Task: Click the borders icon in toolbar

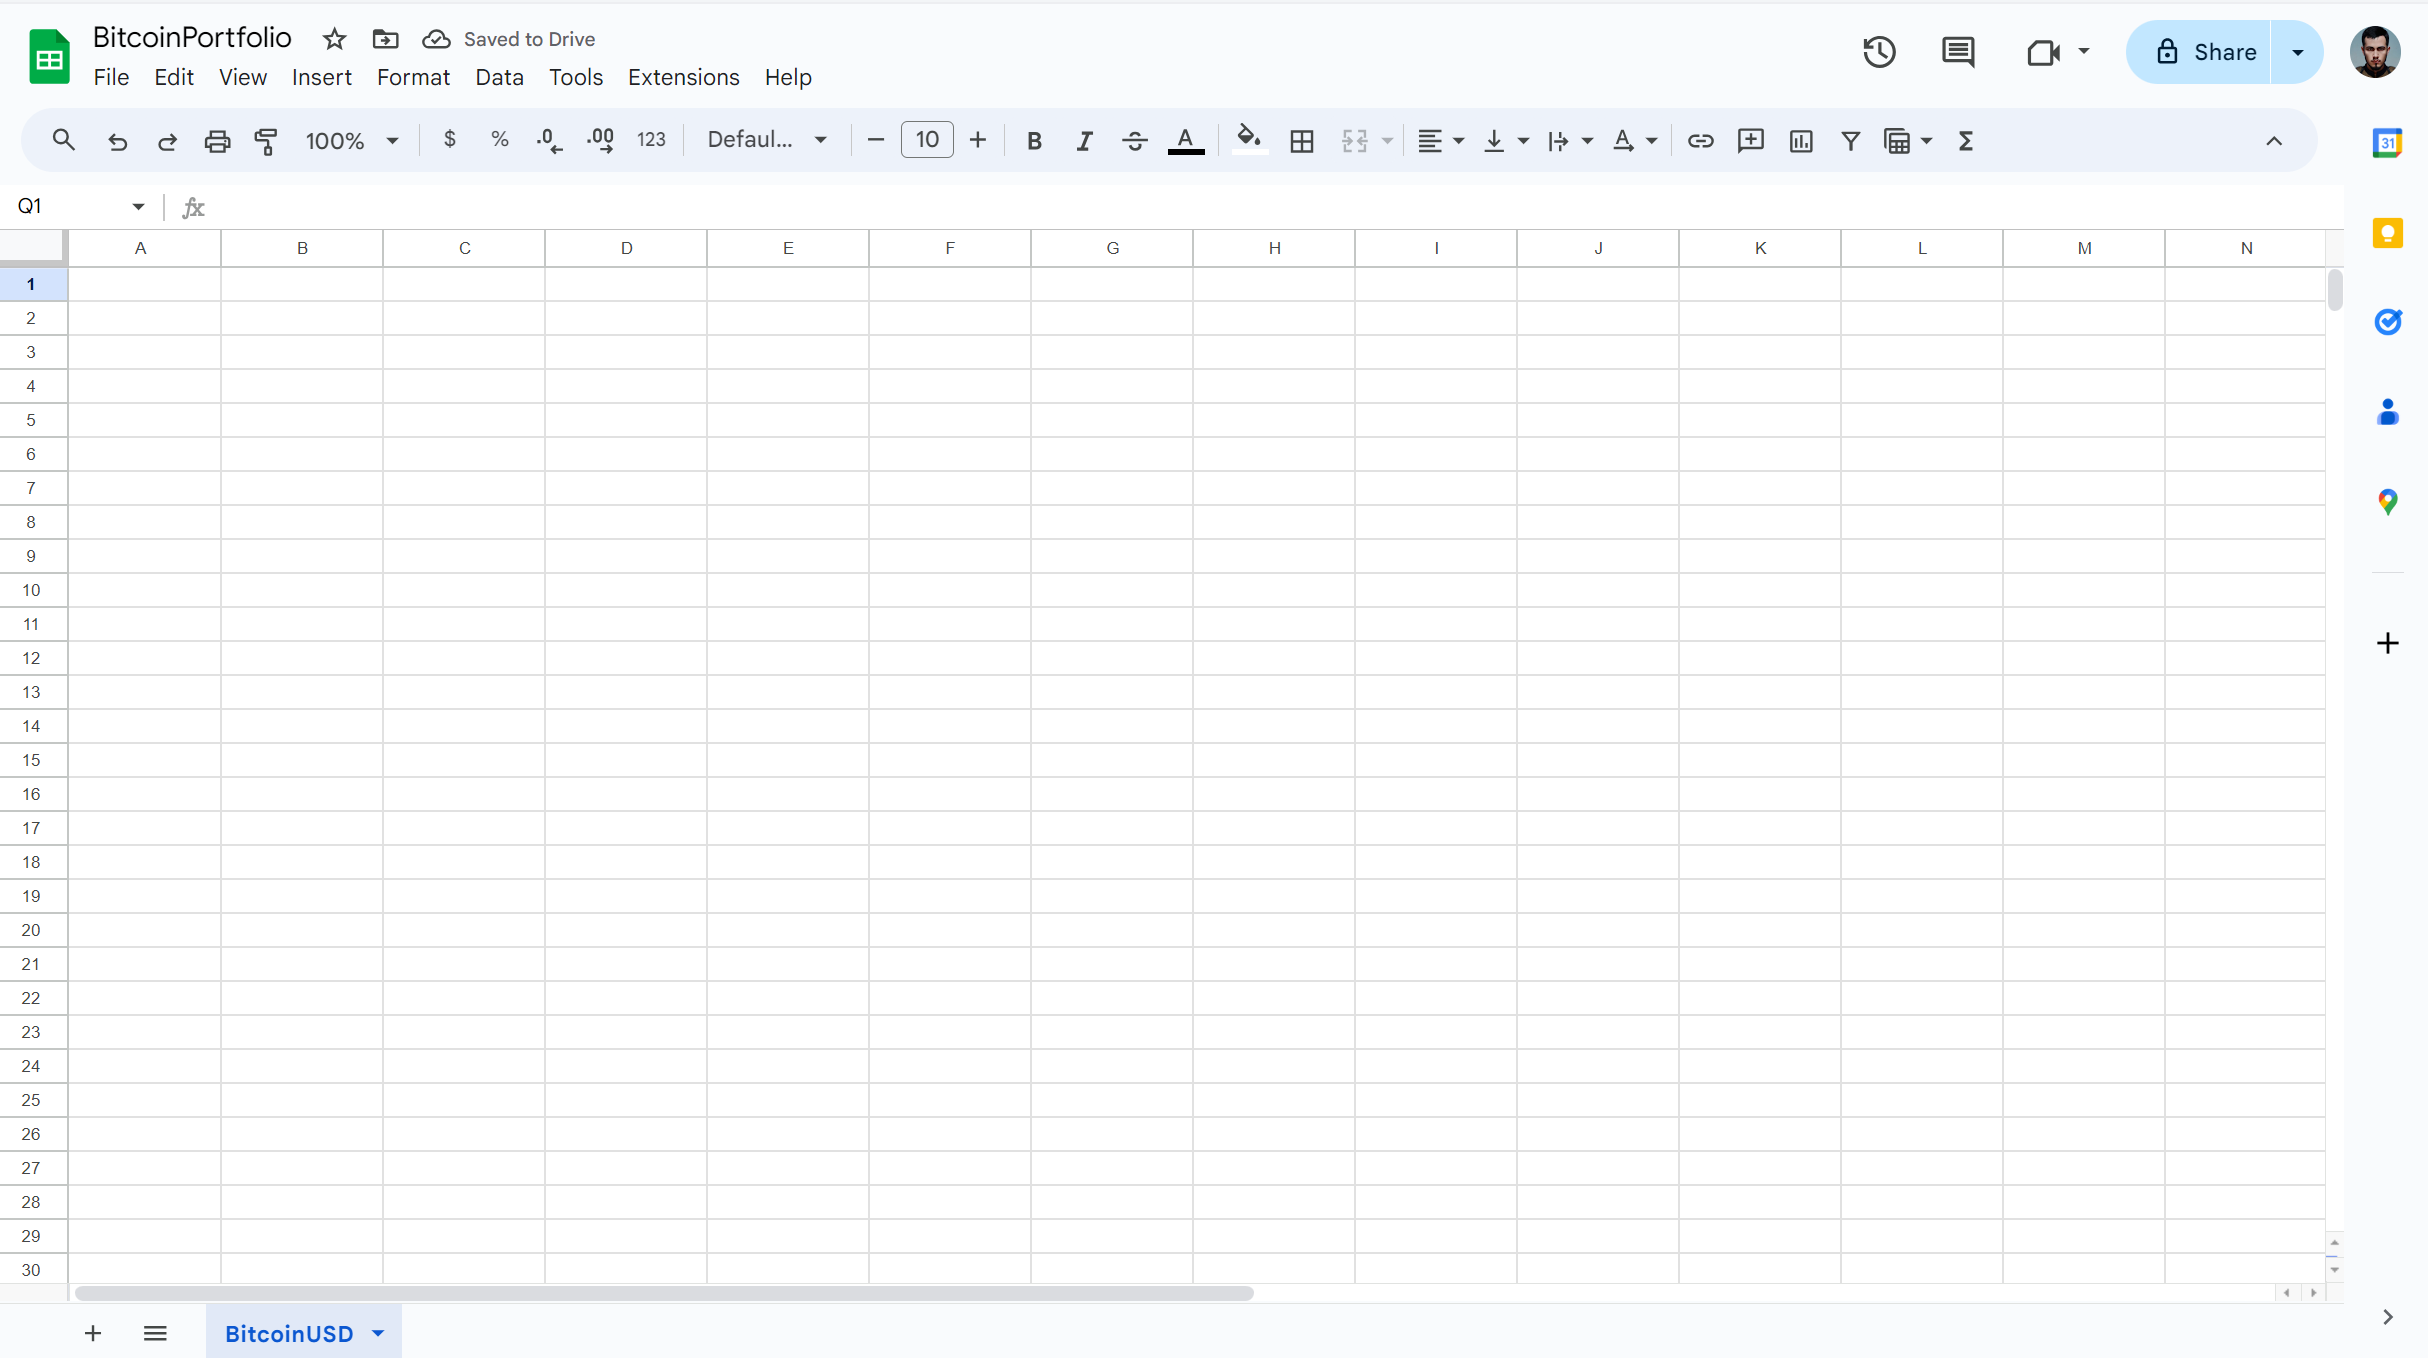Action: [x=1302, y=140]
